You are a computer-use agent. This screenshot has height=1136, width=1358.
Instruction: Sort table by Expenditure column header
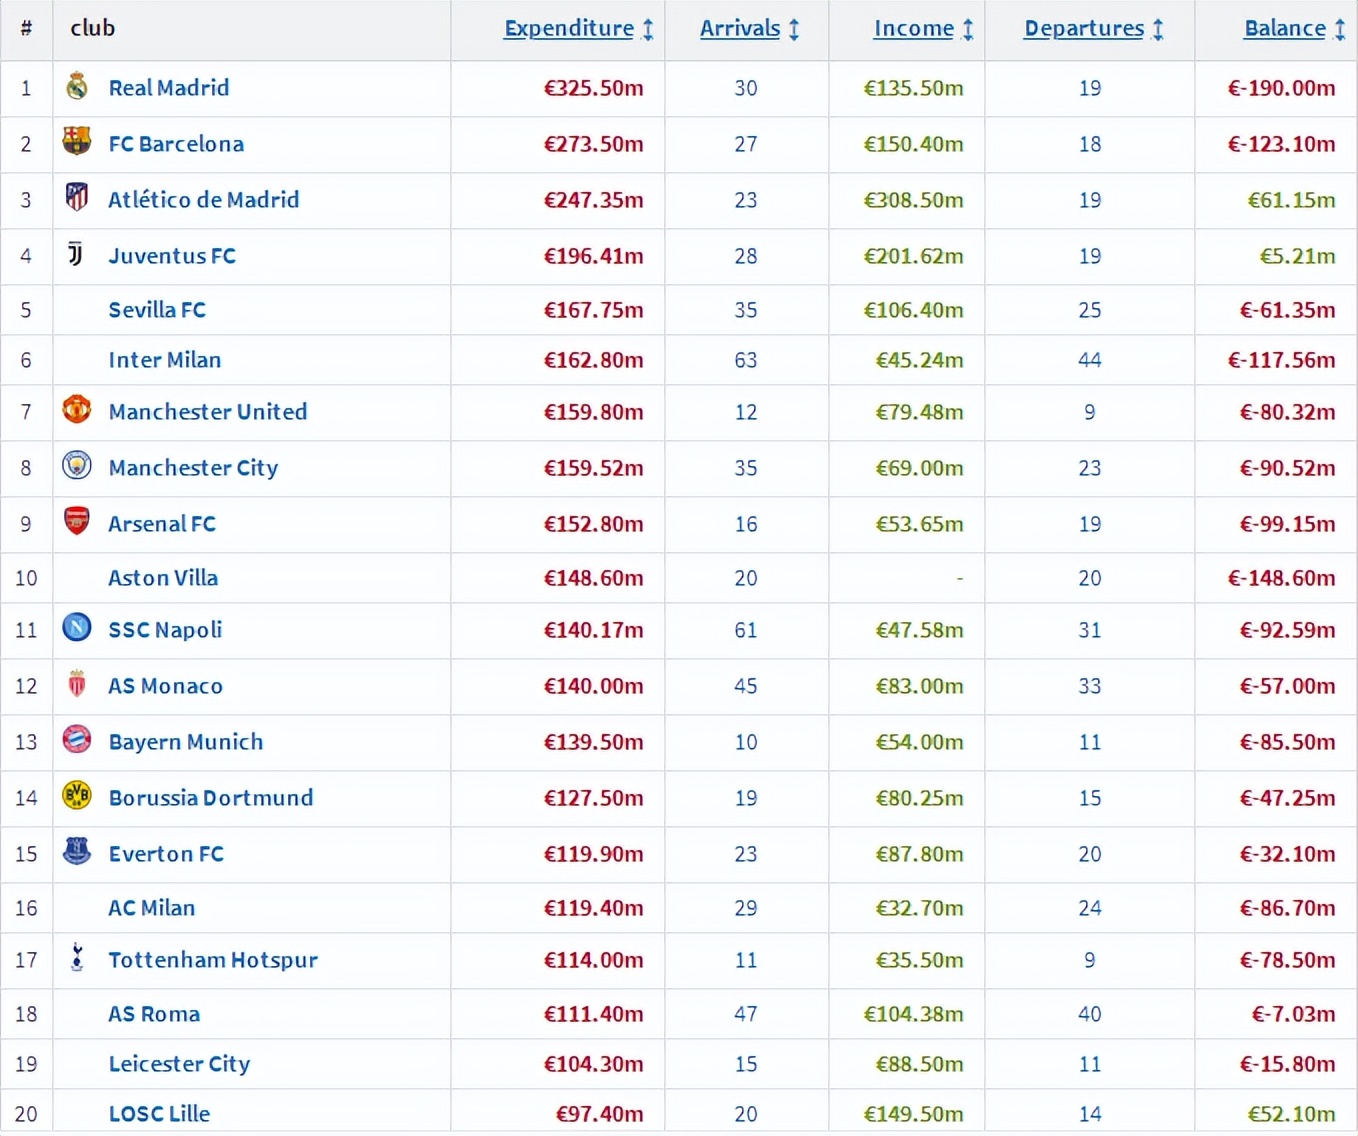pos(568,29)
